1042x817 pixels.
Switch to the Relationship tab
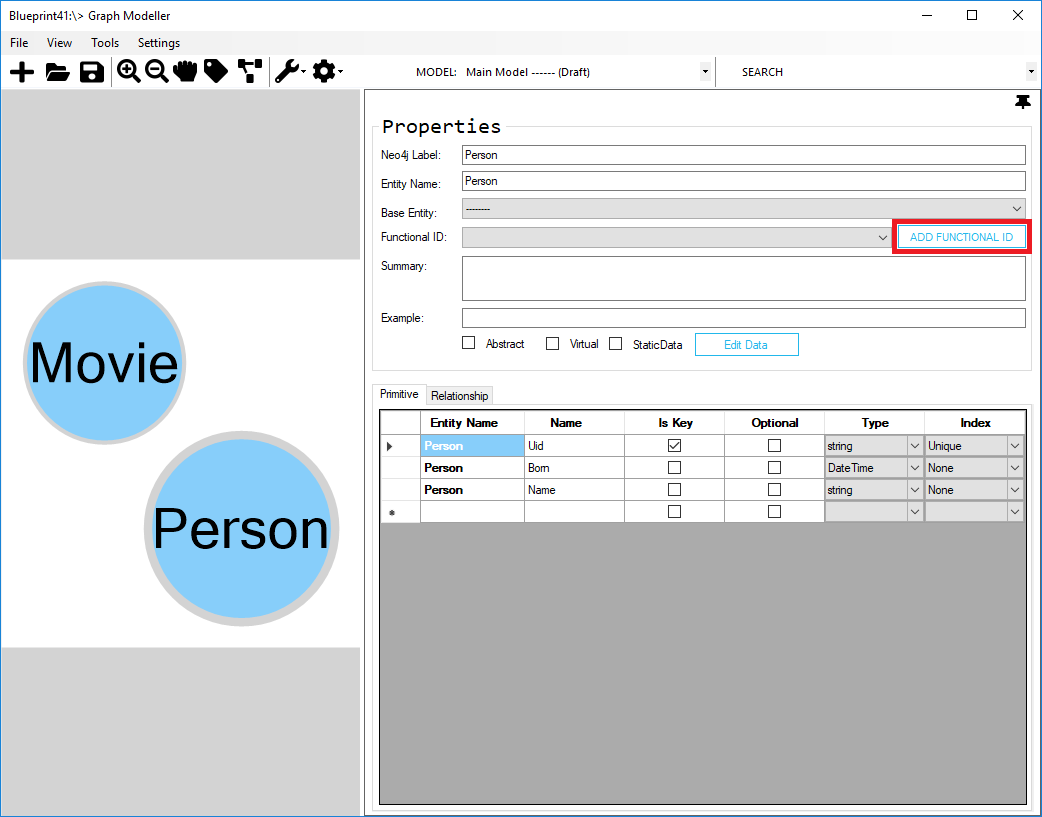tap(459, 396)
